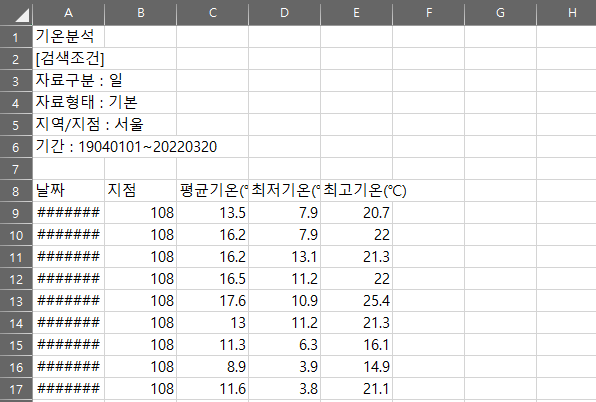Screen dimensions: 596x402
Task: Click max temperature 25.4 in row 13
Action: (356, 301)
